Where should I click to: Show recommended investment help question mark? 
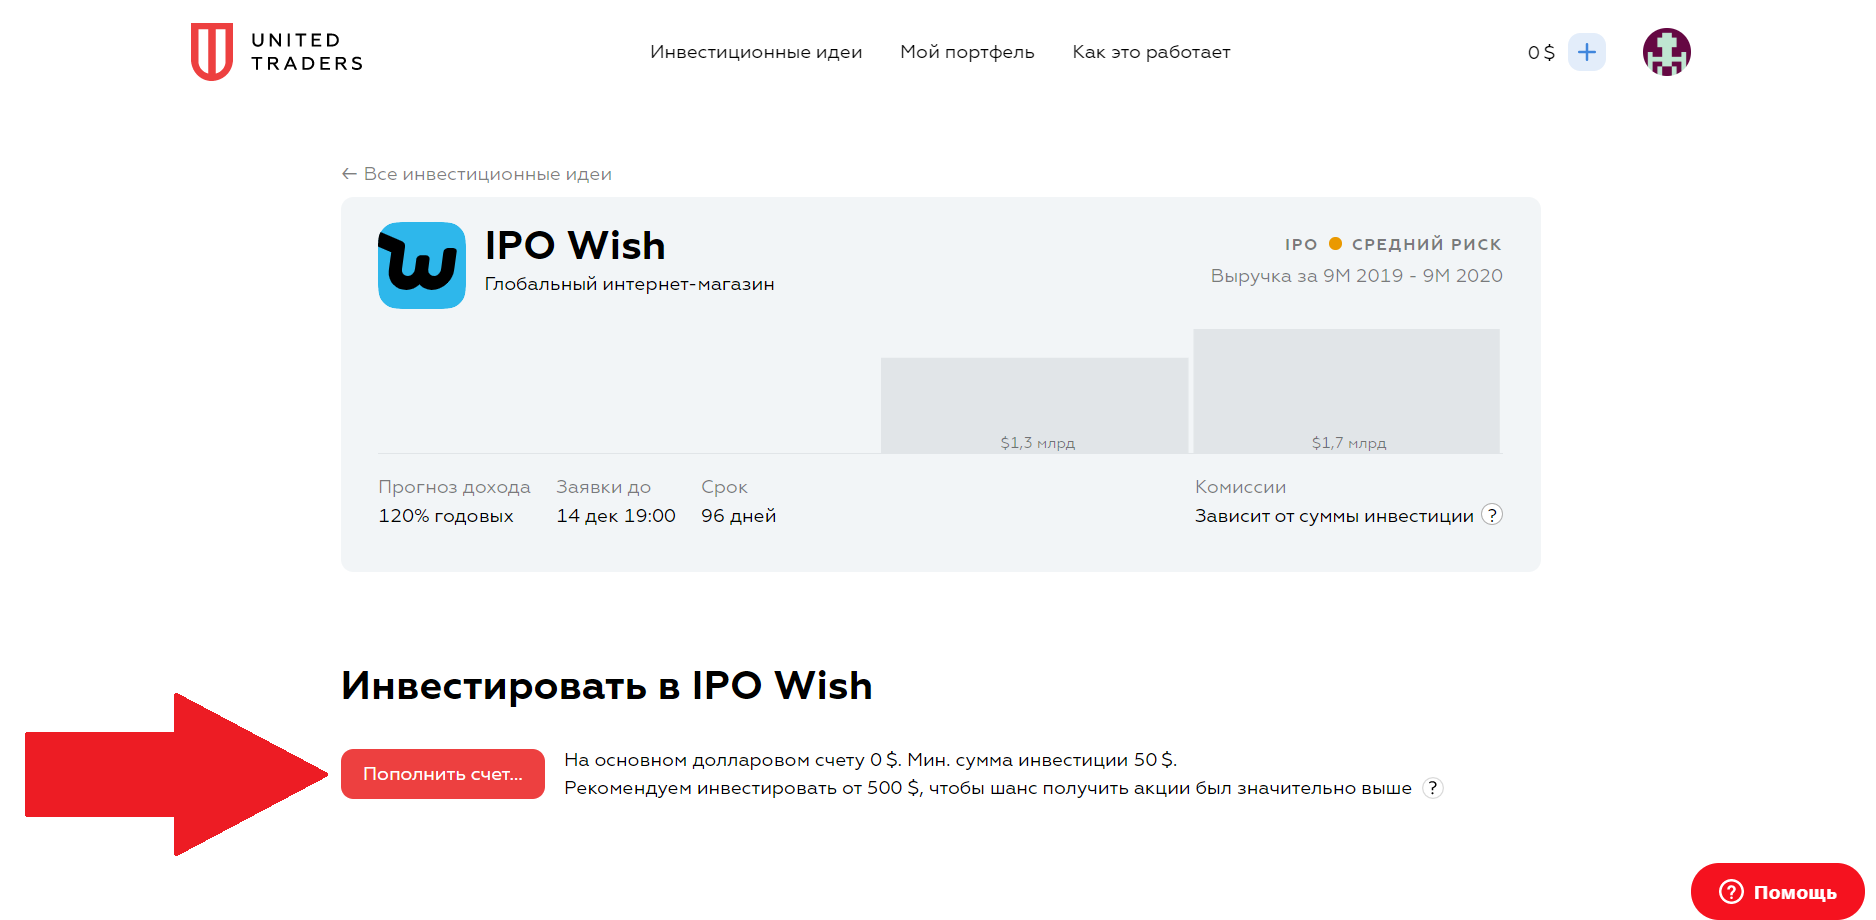tap(1433, 788)
